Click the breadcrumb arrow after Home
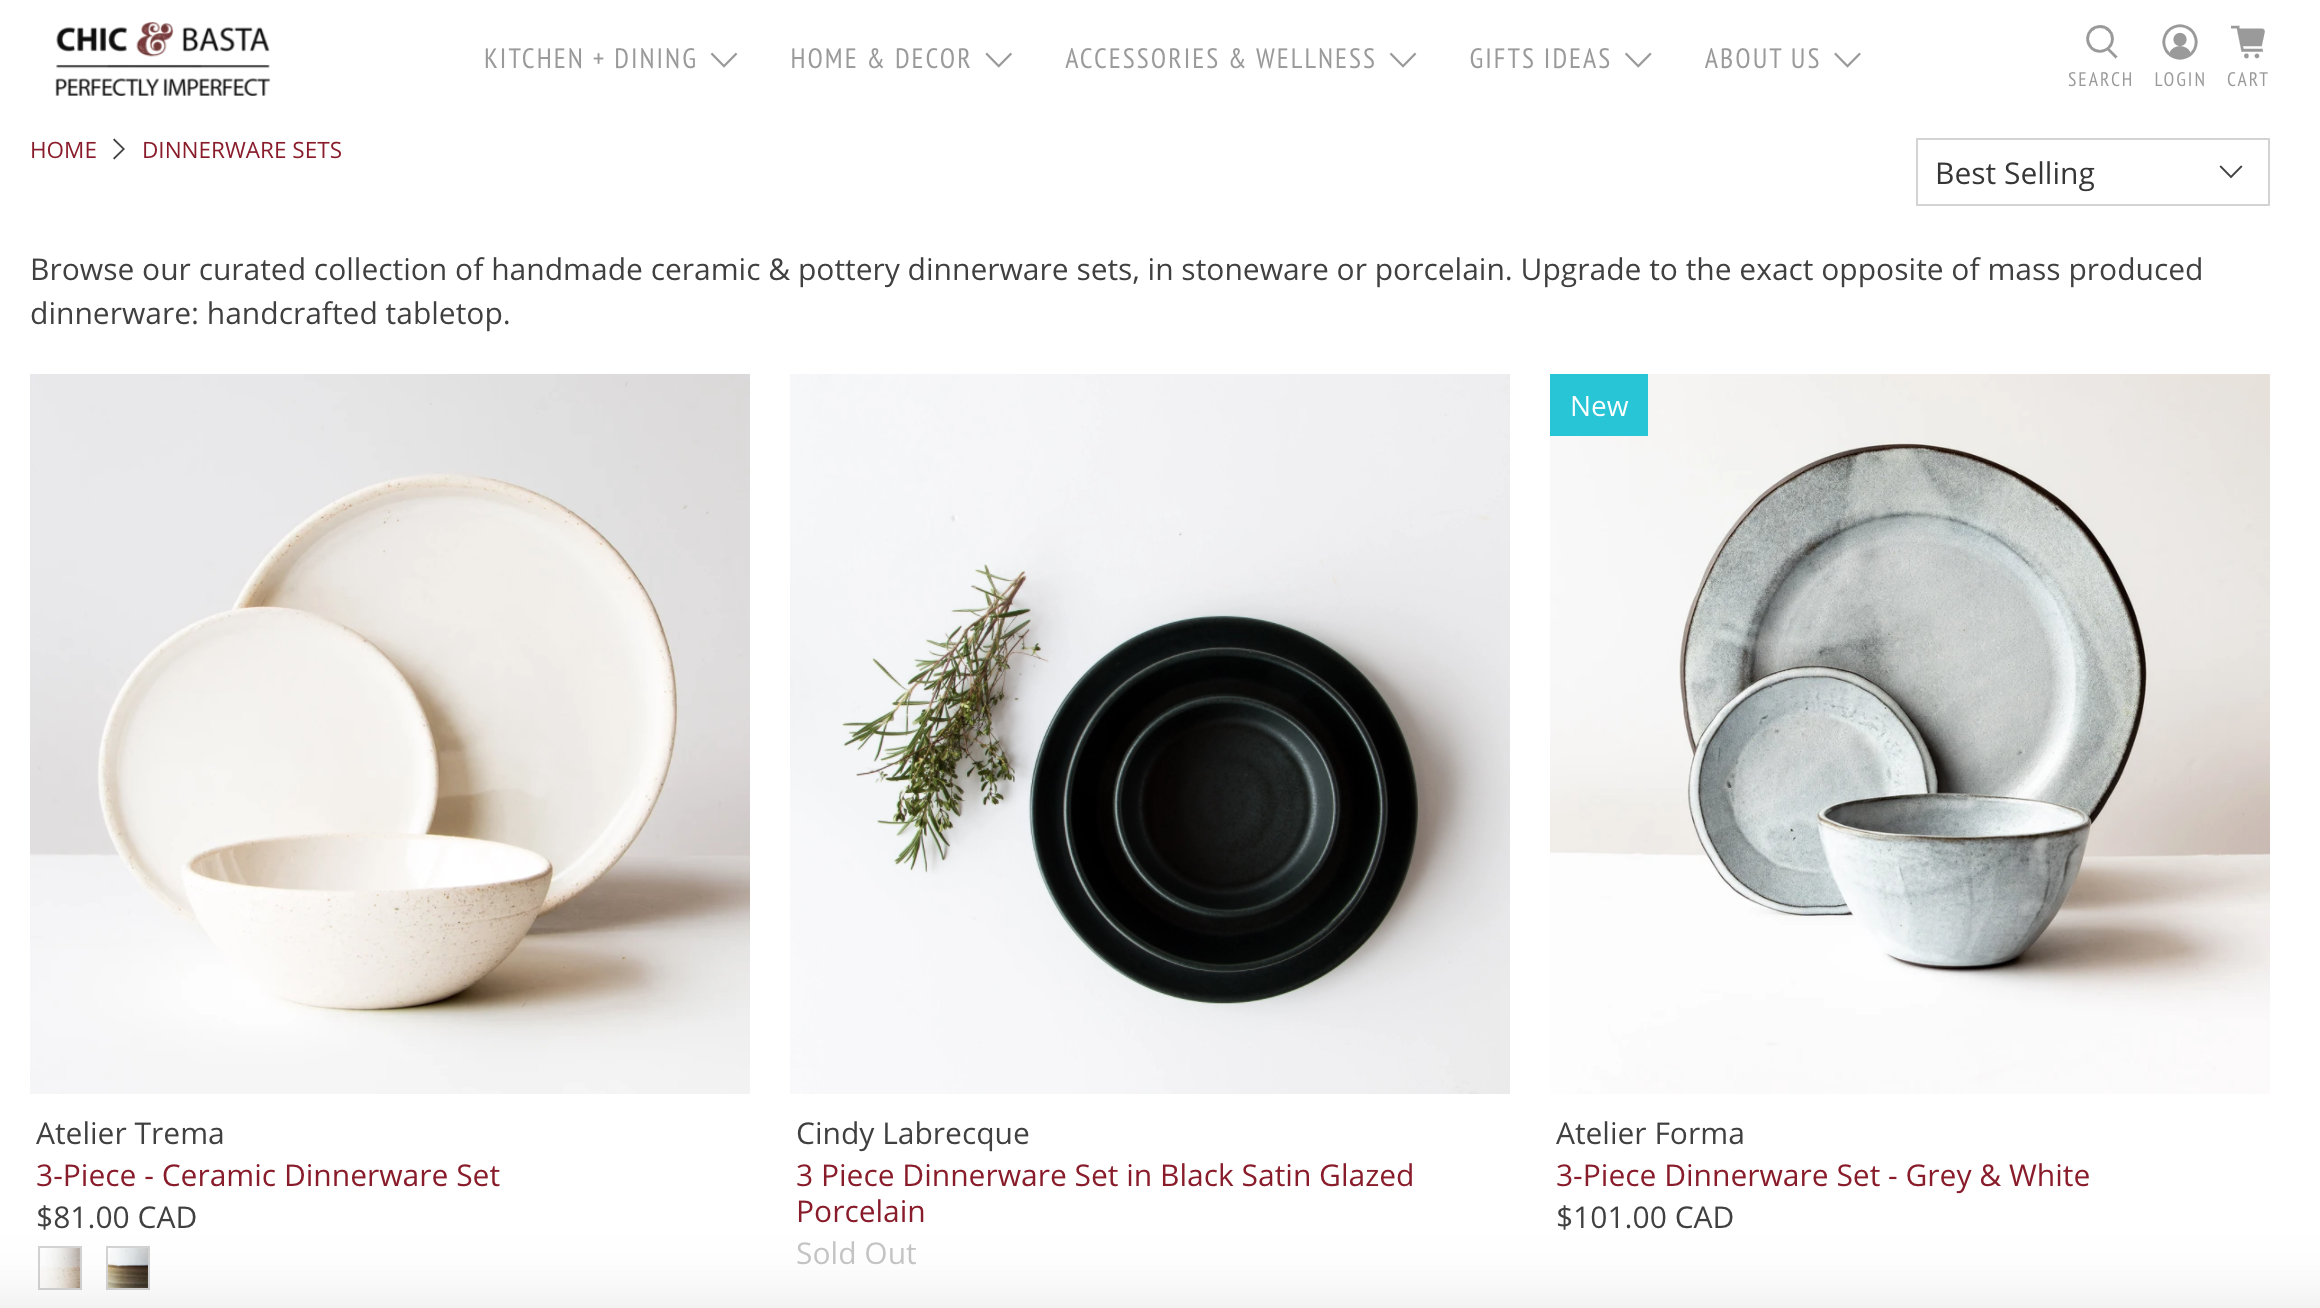Viewport: 2320px width, 1308px height. [x=119, y=150]
